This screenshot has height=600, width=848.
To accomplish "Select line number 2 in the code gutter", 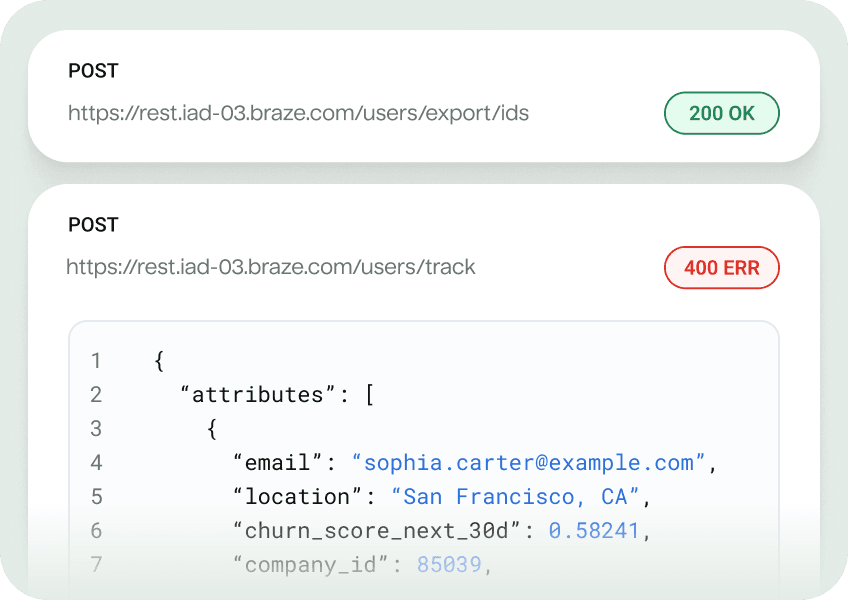I will click(x=96, y=395).
